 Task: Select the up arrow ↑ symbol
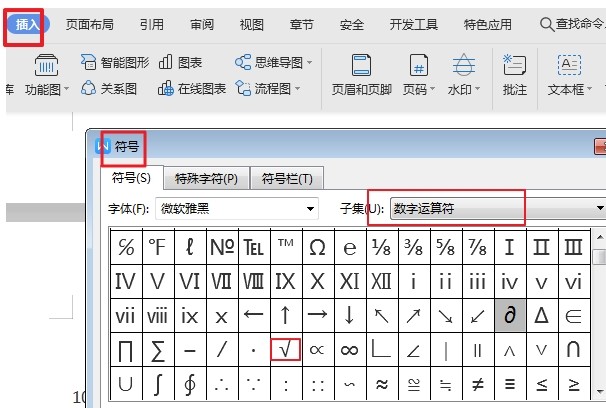pos(286,315)
